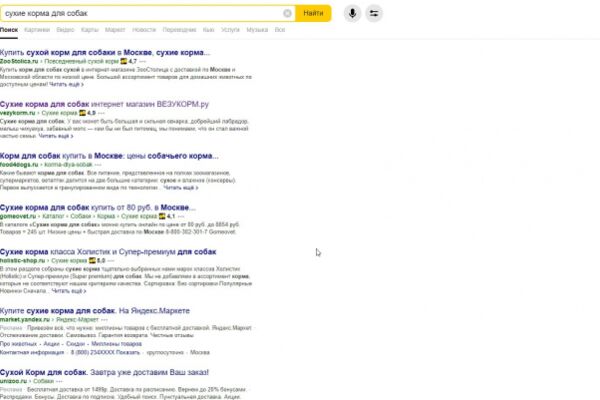This screenshot has height=400, width=600.
Task: Click 'Сухие корма' breadcrumb under gomeovet.ru
Action: coord(139,216)
